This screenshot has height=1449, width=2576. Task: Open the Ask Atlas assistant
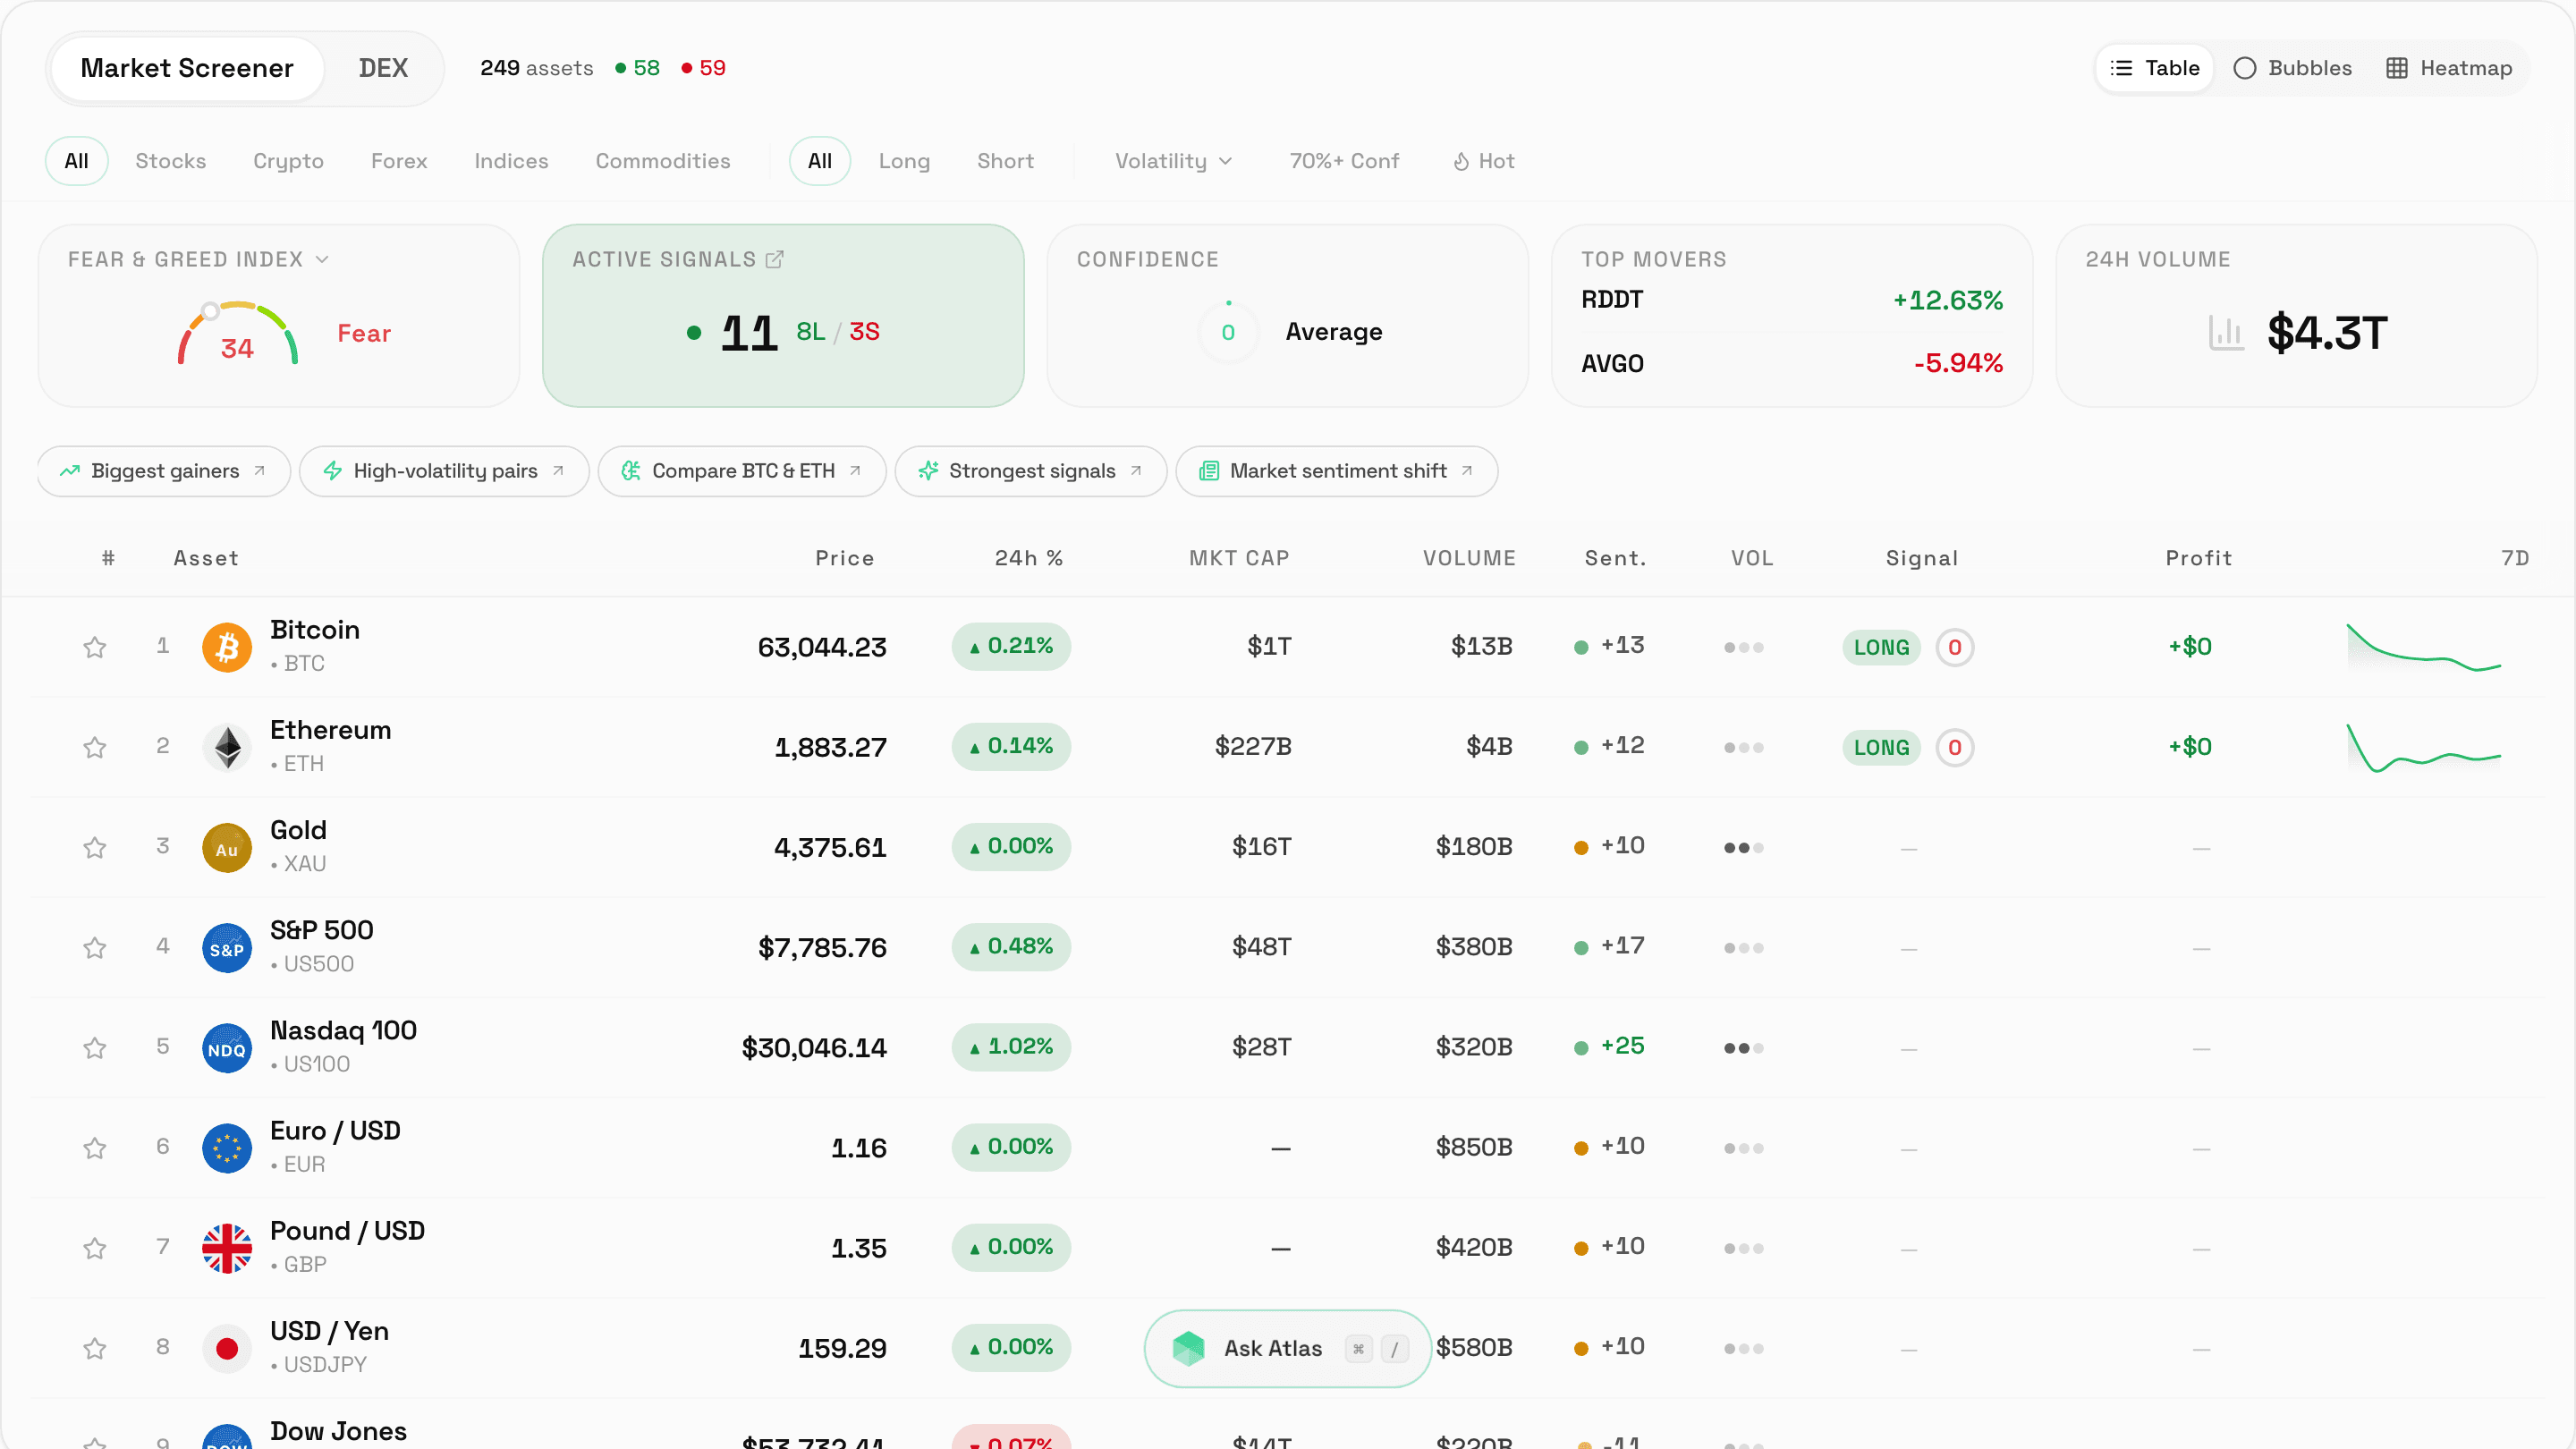coord(1288,1348)
